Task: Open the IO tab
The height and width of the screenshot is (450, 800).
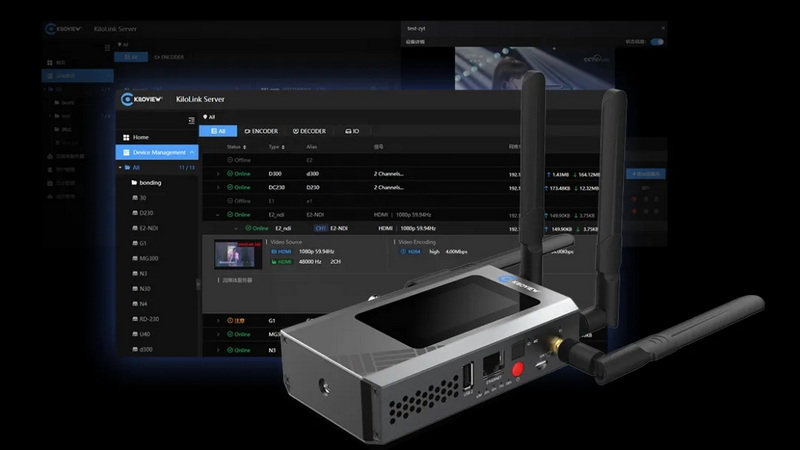Action: tap(351, 131)
